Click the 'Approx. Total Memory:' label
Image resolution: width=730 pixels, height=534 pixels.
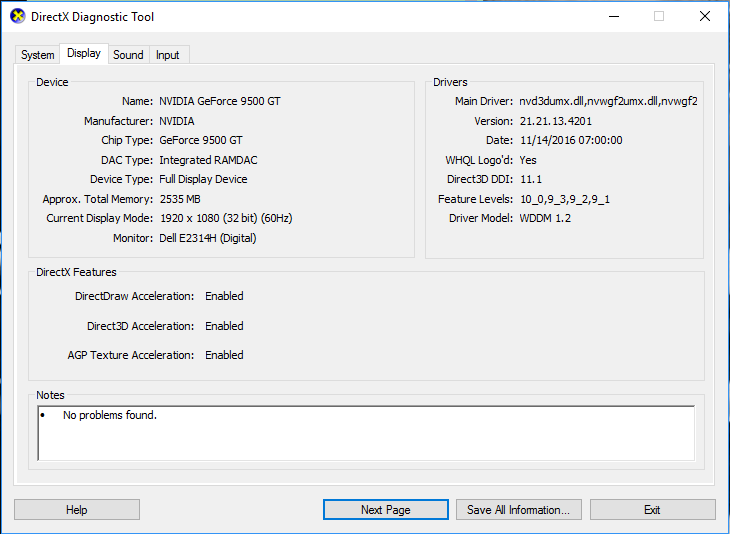(x=98, y=199)
